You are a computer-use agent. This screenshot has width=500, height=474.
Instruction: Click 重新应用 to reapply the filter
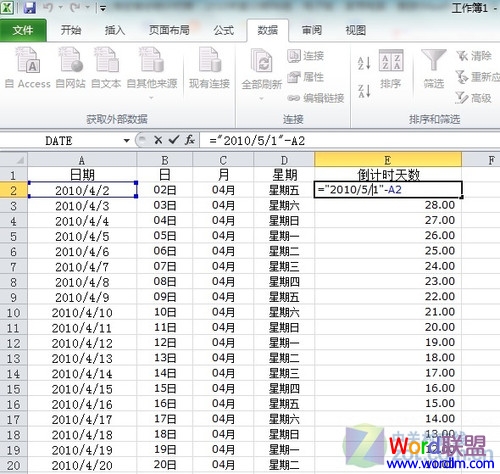[x=477, y=77]
